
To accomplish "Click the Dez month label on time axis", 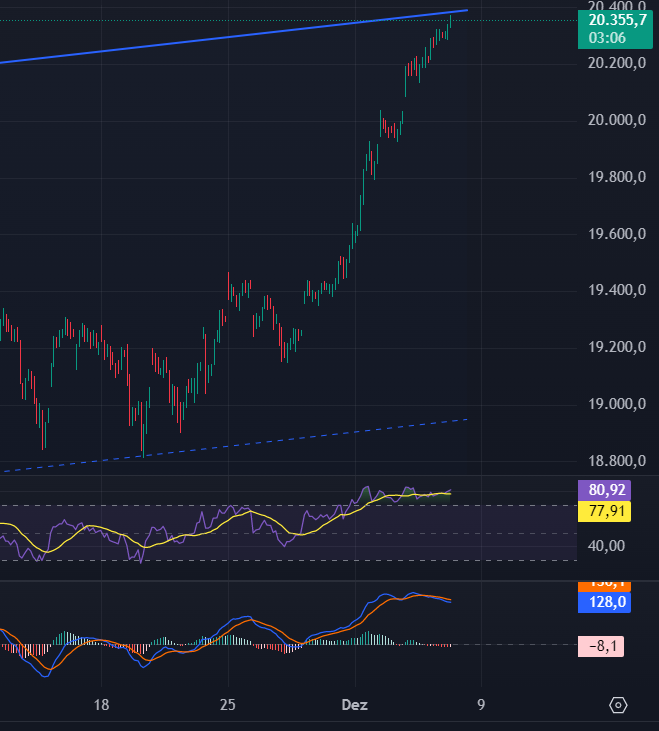I will tap(355, 704).
